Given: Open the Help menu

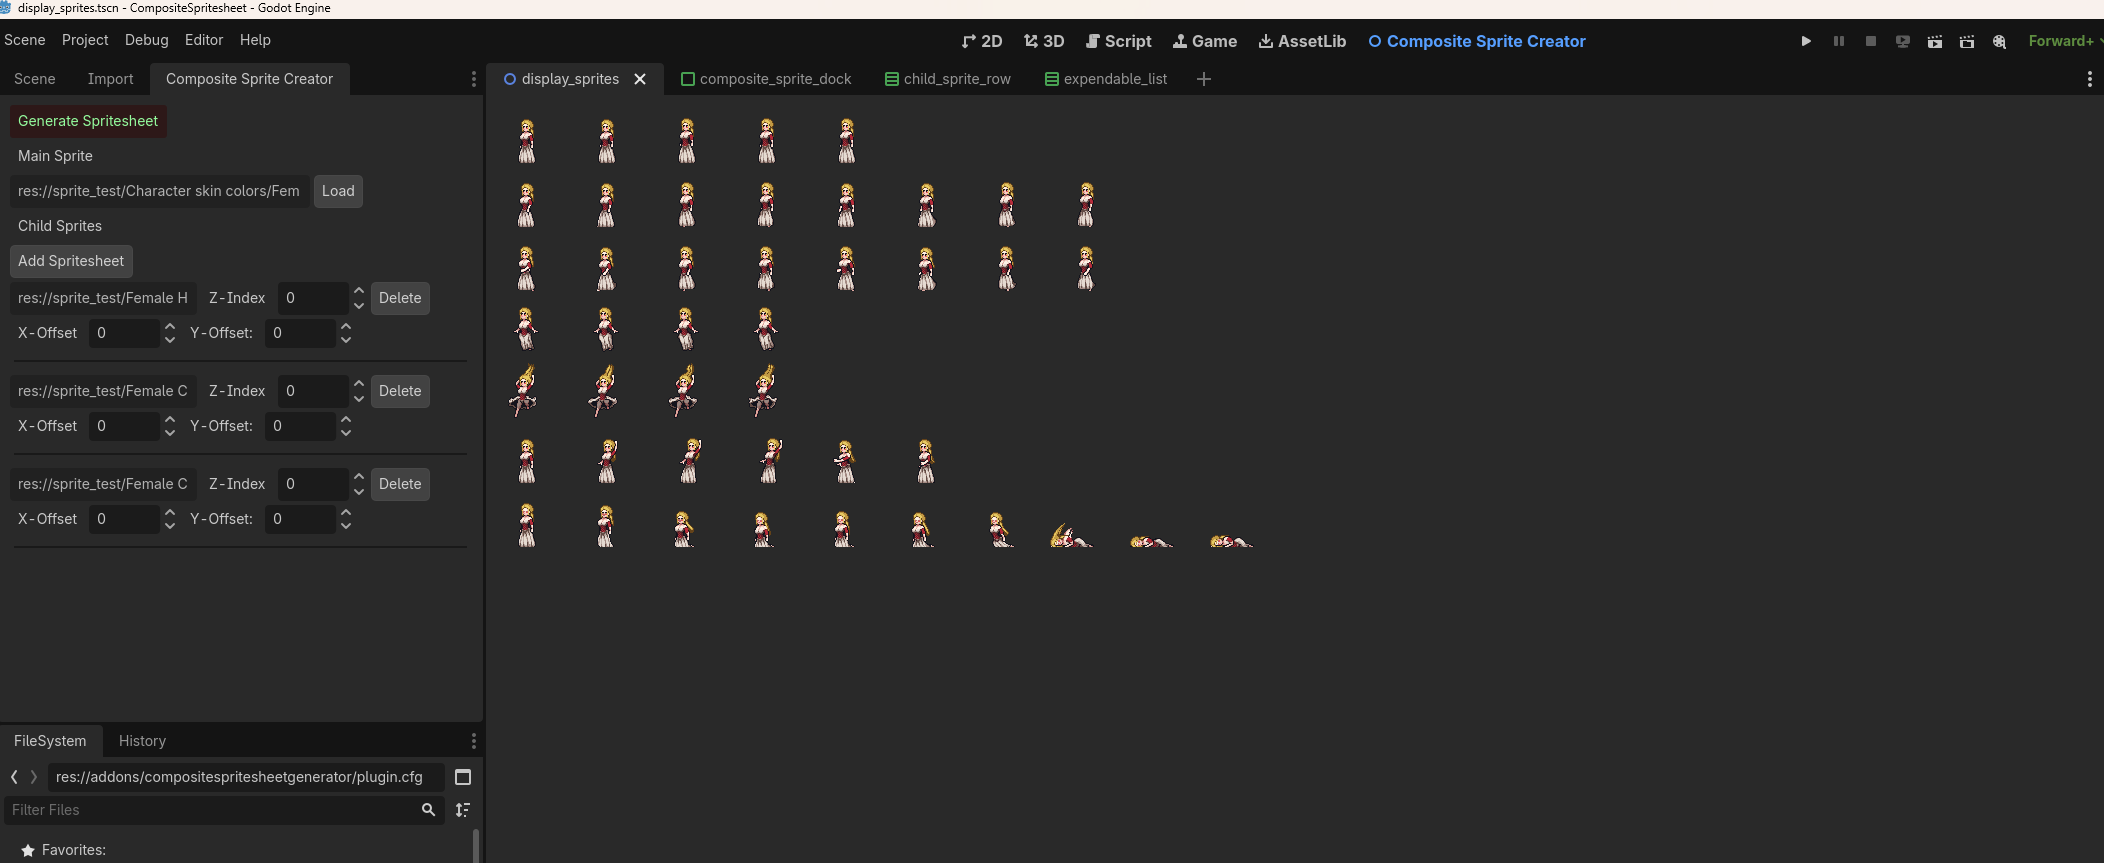Looking at the screenshot, I should point(255,40).
